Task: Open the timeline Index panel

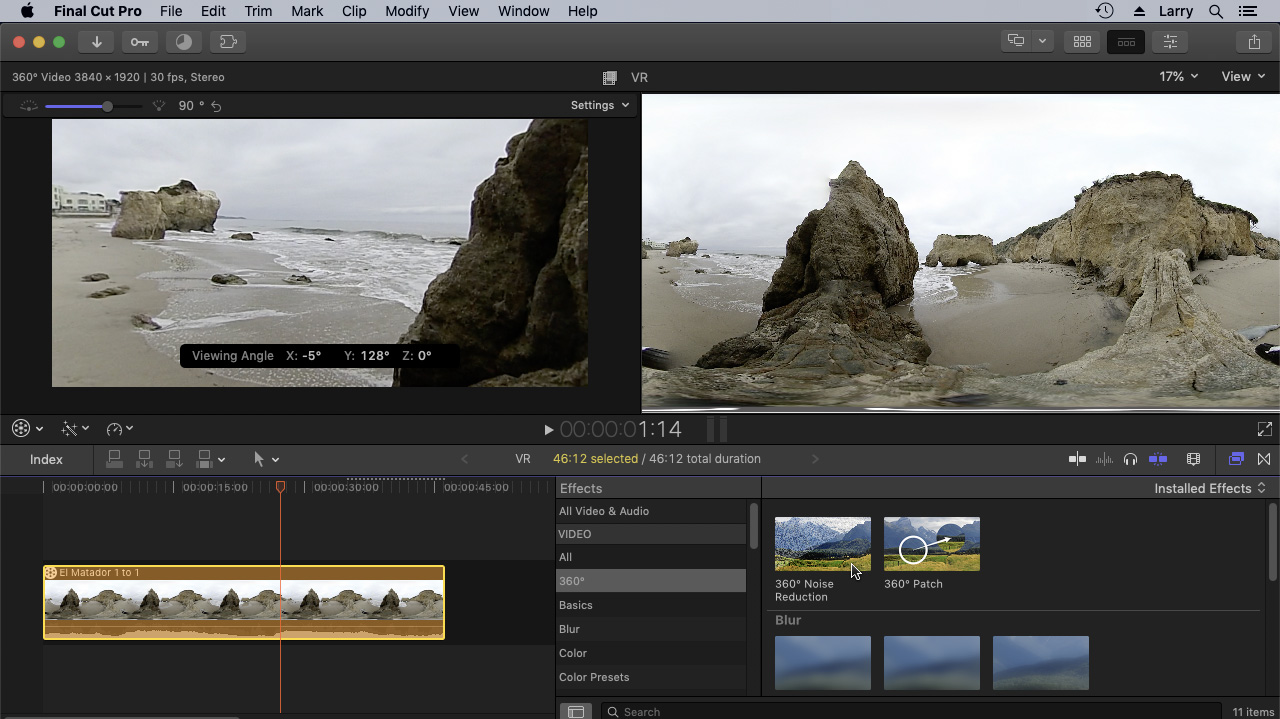Action: coord(46,460)
